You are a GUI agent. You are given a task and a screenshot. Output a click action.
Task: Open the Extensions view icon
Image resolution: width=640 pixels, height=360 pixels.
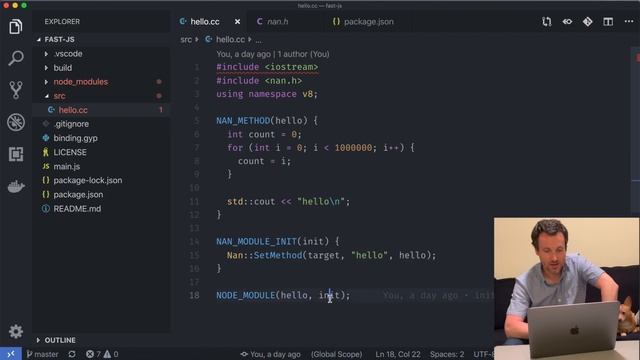(x=16, y=154)
